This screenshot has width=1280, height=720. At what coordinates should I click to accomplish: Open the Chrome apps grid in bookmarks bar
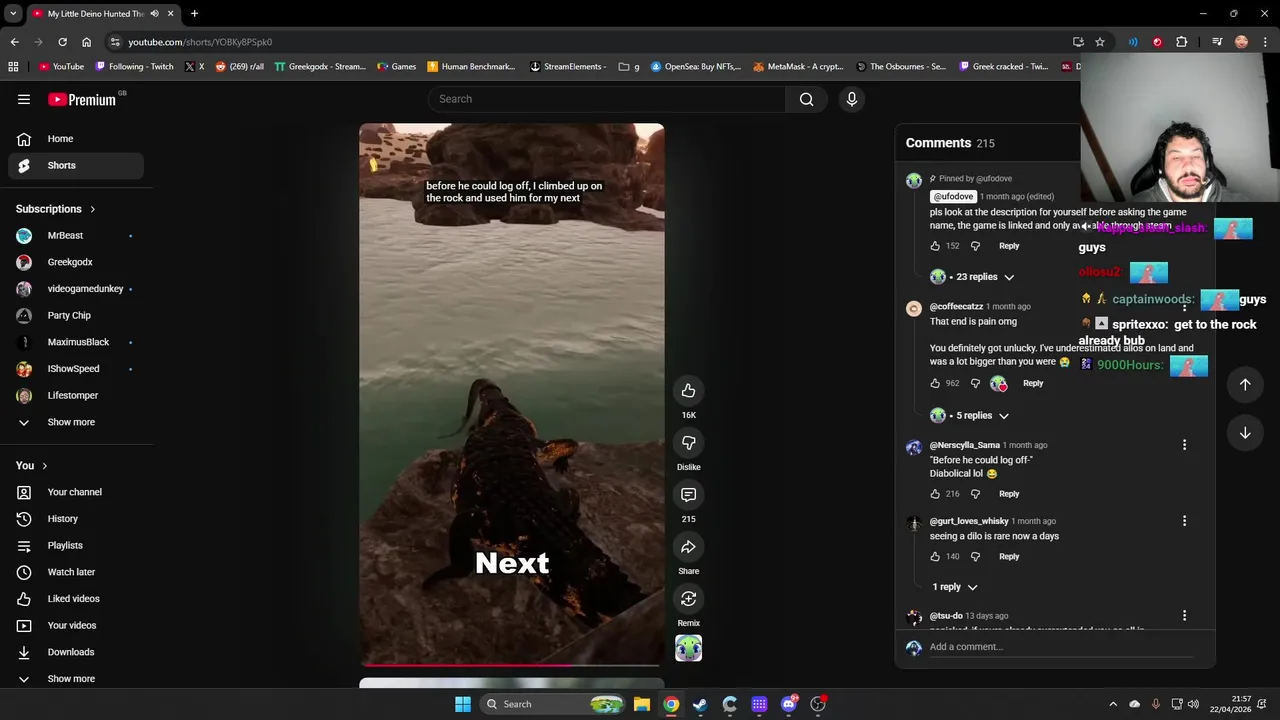[13, 67]
